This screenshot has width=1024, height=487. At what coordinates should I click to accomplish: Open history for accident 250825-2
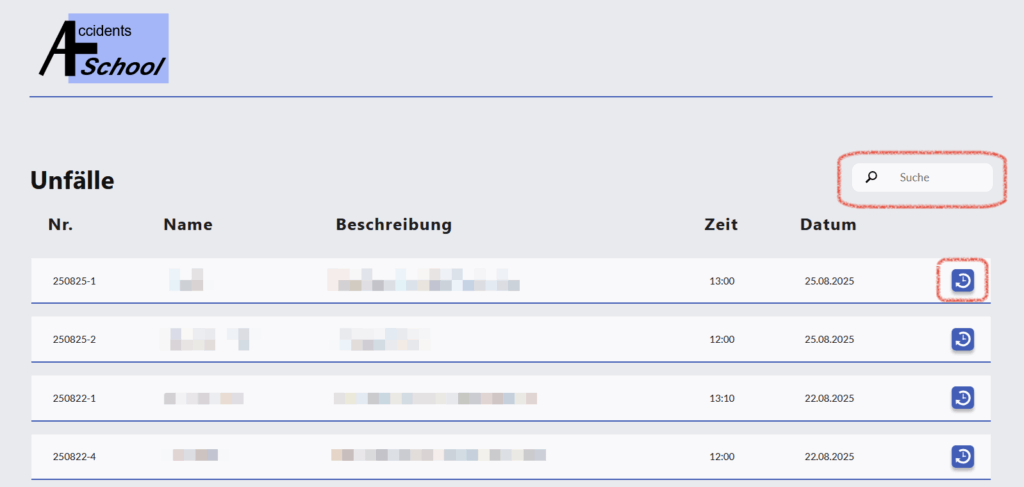pyautogui.click(x=962, y=340)
